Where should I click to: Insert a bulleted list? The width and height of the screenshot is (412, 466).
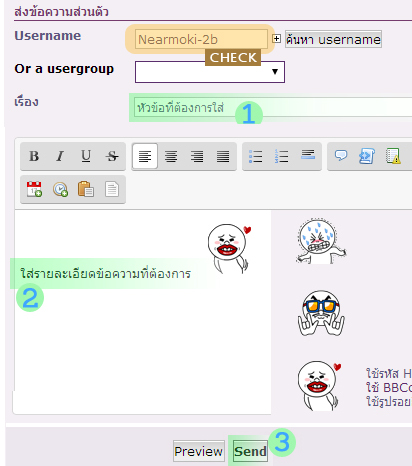(x=256, y=156)
